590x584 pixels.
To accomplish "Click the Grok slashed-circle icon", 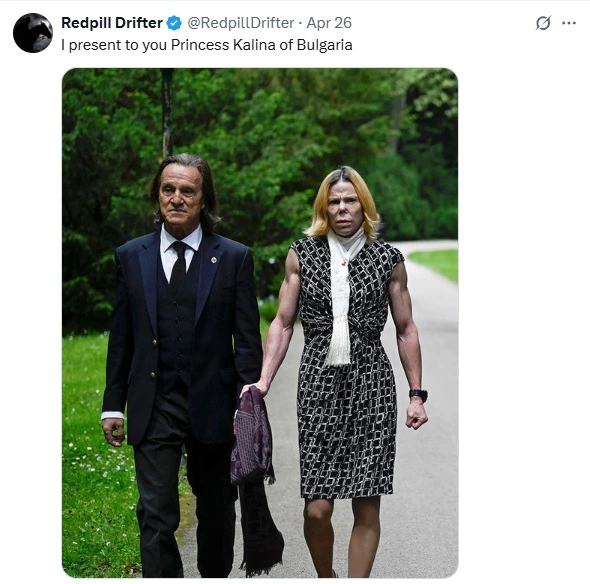I will pos(543,23).
